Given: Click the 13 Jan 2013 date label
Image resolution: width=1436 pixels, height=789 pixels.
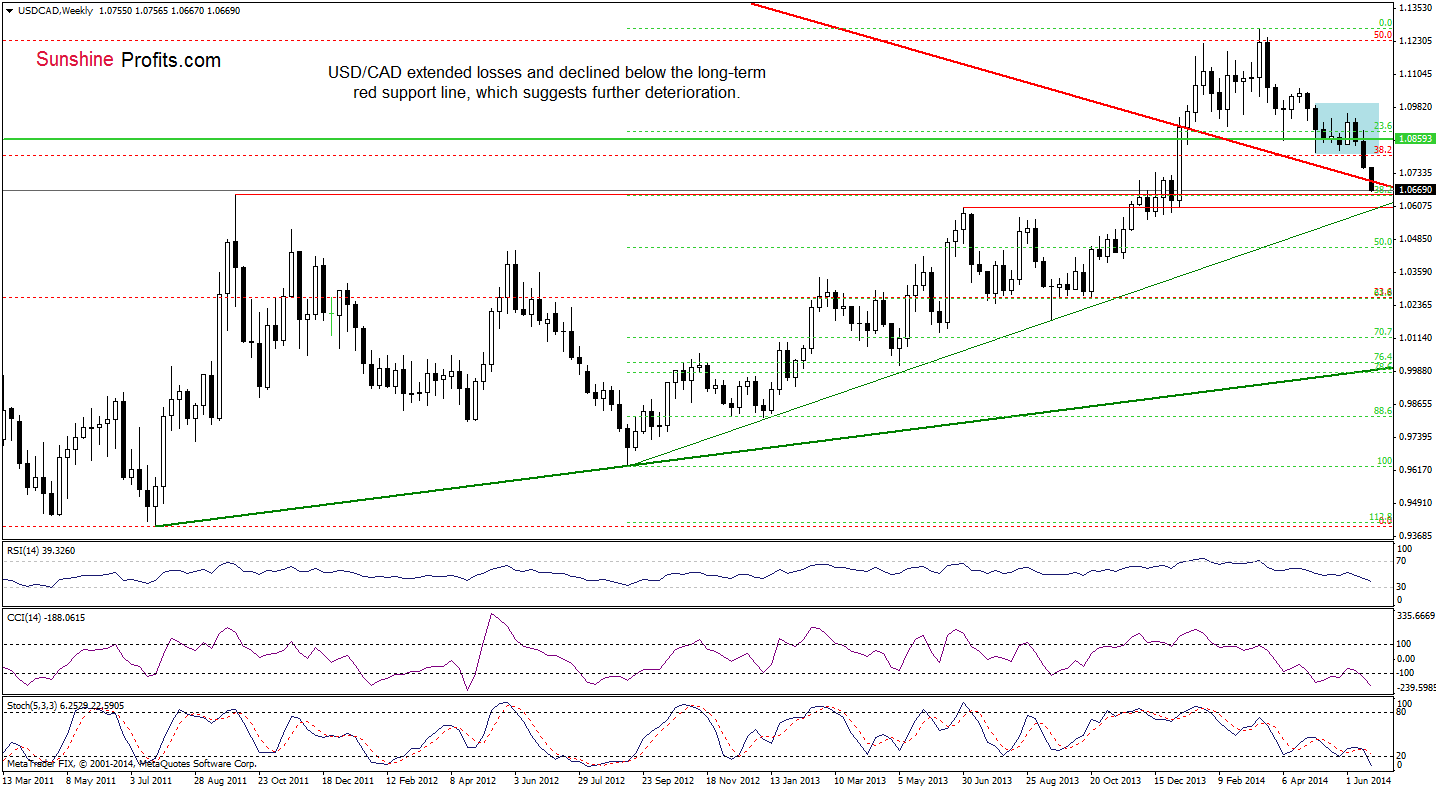Looking at the screenshot, I should (796, 779).
